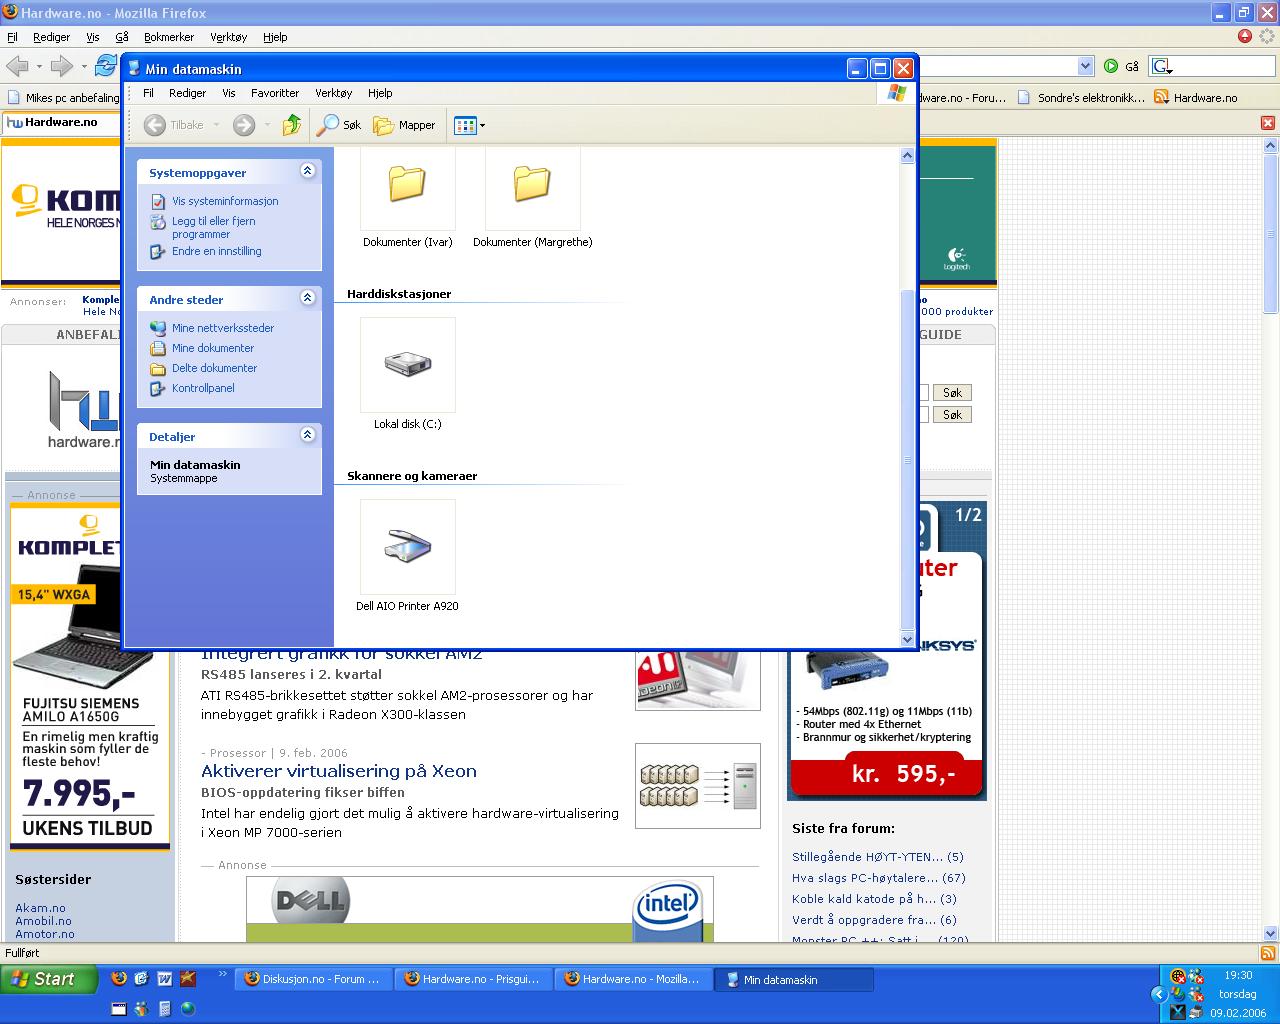1280x1024 pixels.
Task: Click the Firefox back arrow button
Action: tap(17, 66)
